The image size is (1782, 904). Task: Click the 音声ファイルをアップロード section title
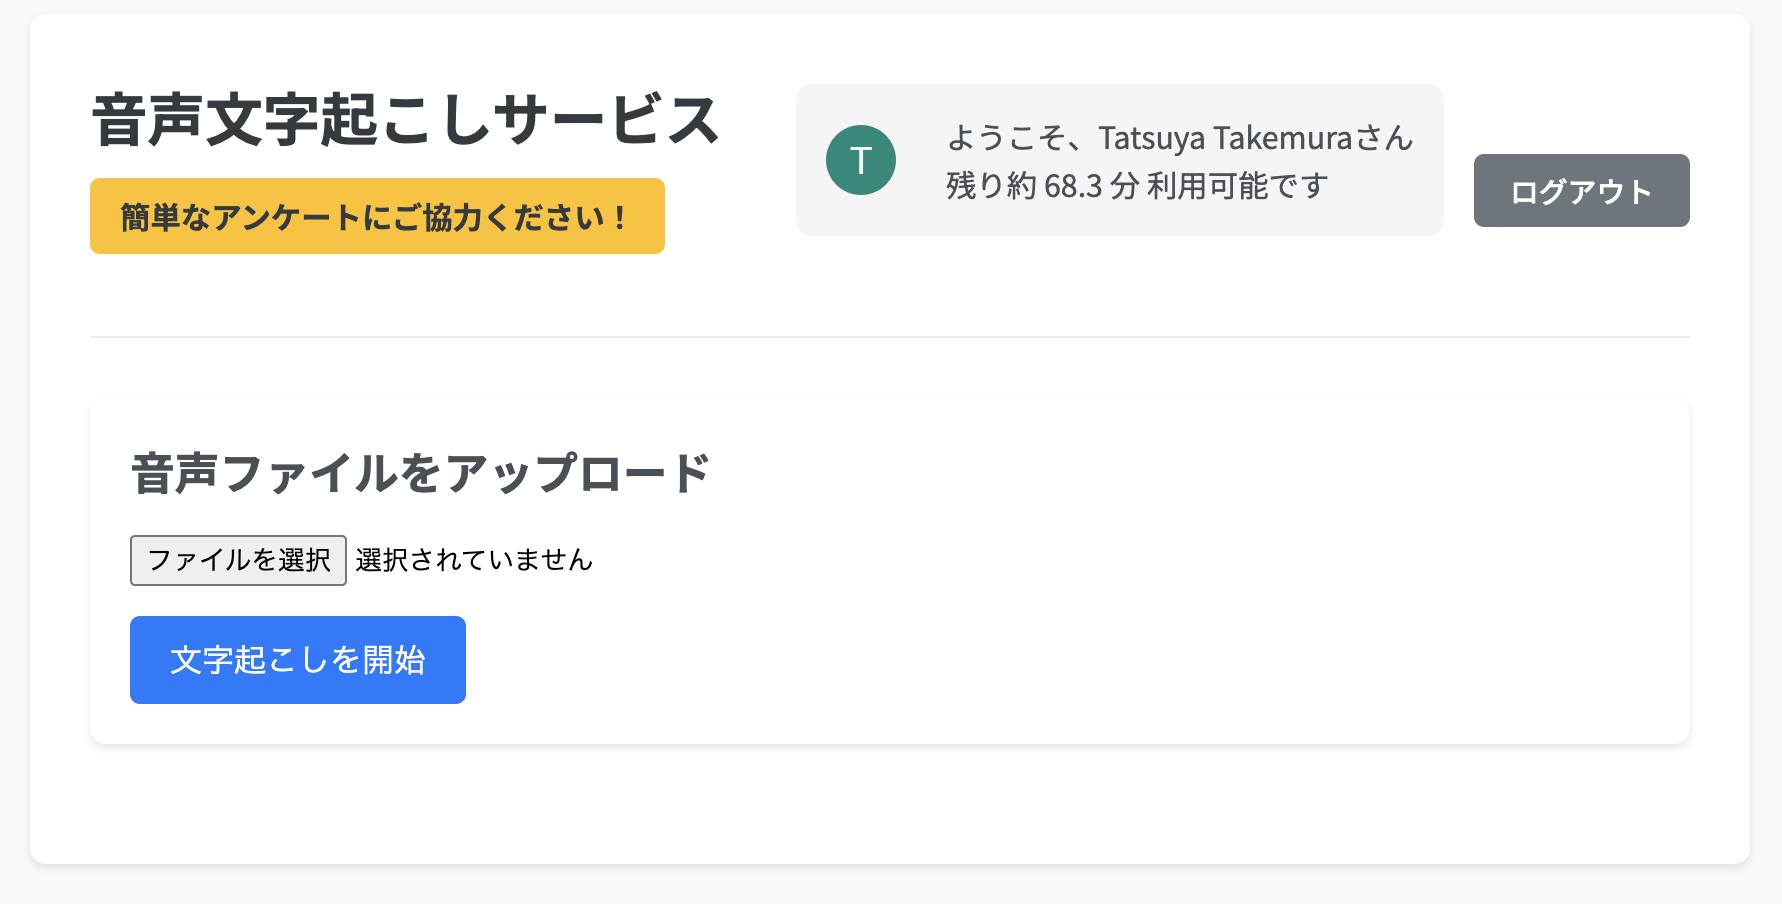(419, 472)
